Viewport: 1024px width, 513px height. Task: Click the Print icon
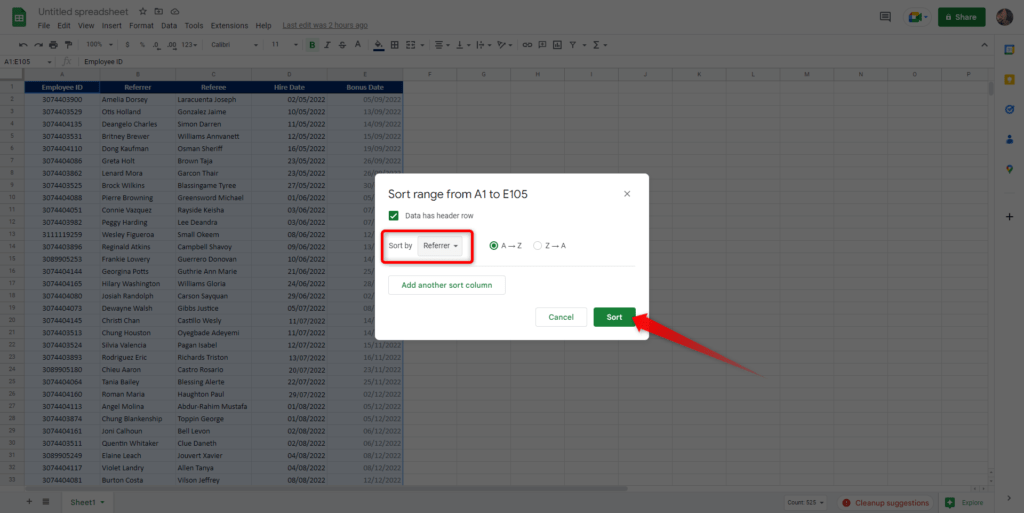coord(54,45)
